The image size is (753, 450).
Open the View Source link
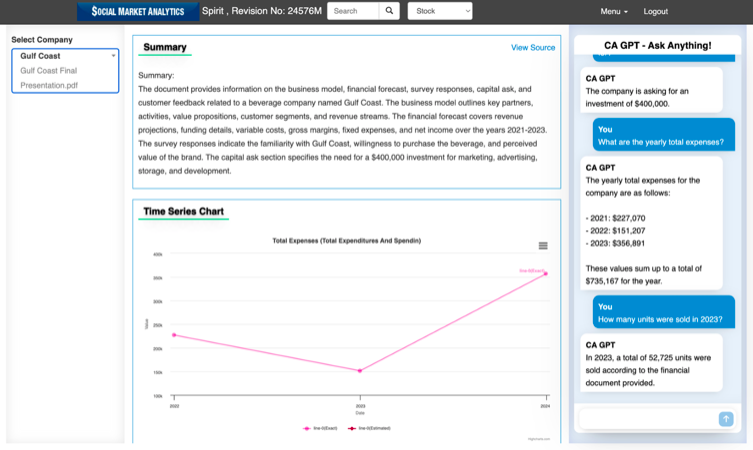(533, 48)
